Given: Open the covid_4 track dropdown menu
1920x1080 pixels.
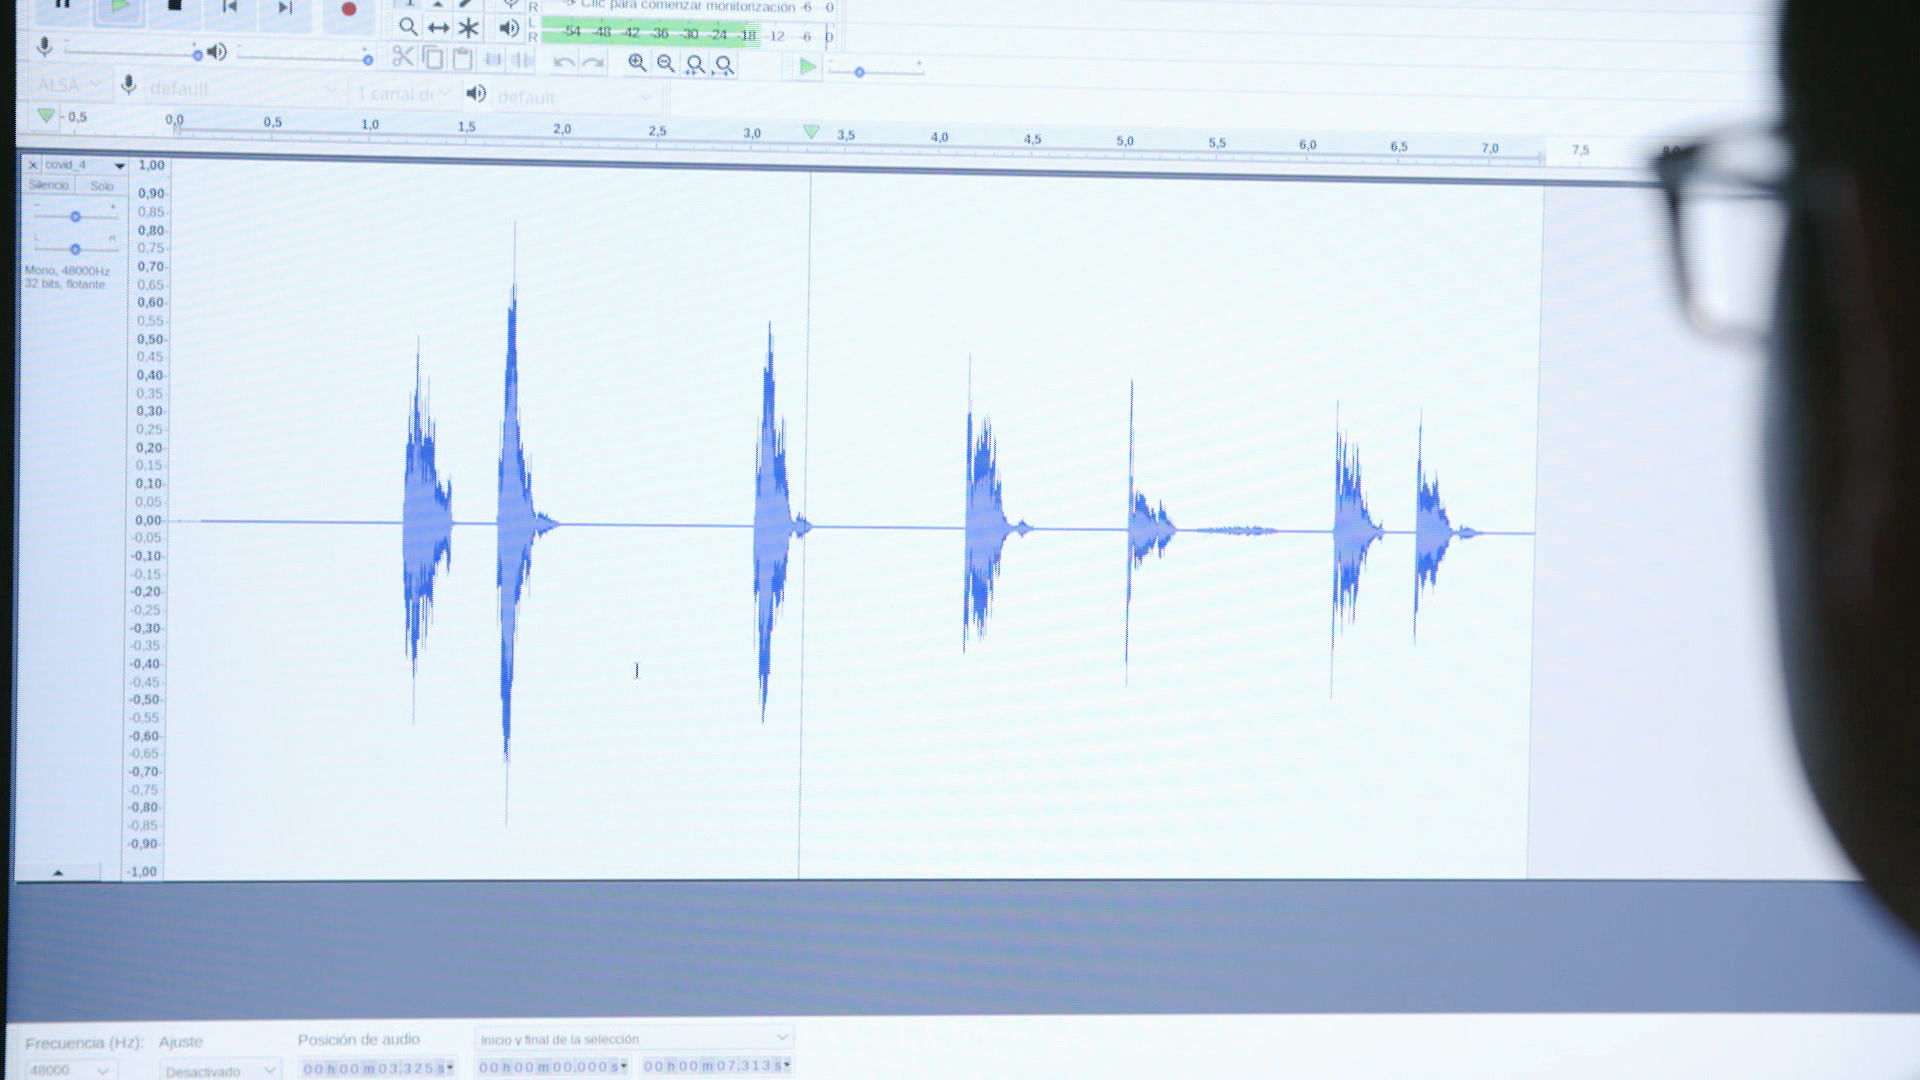Looking at the screenshot, I should pyautogui.click(x=119, y=166).
